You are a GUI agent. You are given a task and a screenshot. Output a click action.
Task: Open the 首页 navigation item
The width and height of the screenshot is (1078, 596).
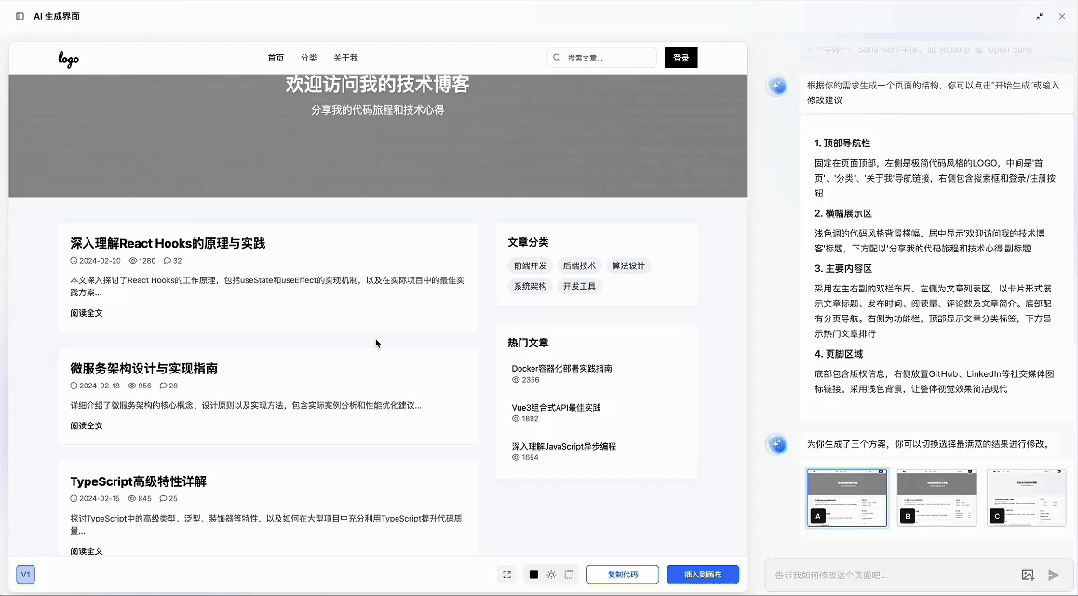tap(276, 58)
